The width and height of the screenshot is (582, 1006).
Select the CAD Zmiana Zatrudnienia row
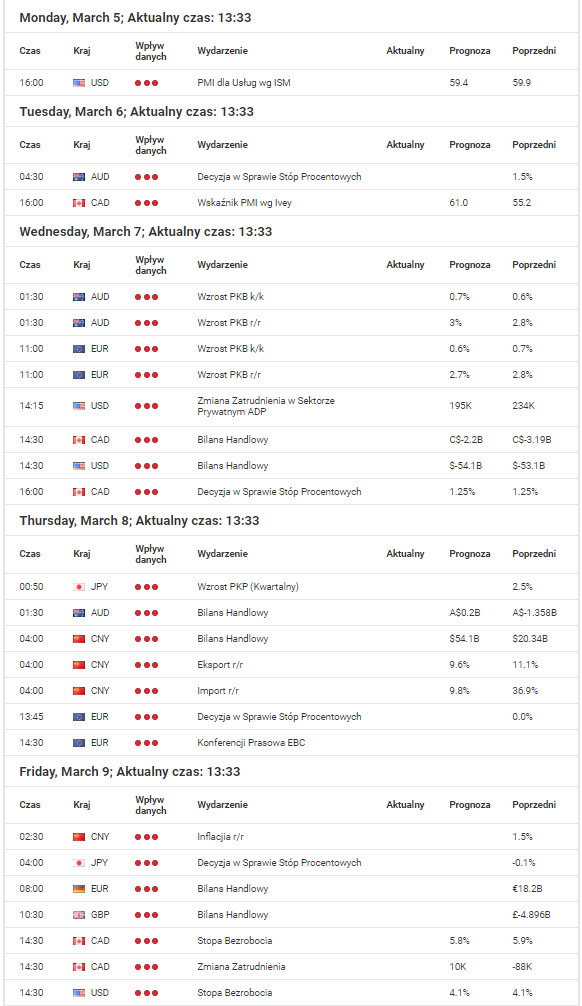tap(291, 967)
